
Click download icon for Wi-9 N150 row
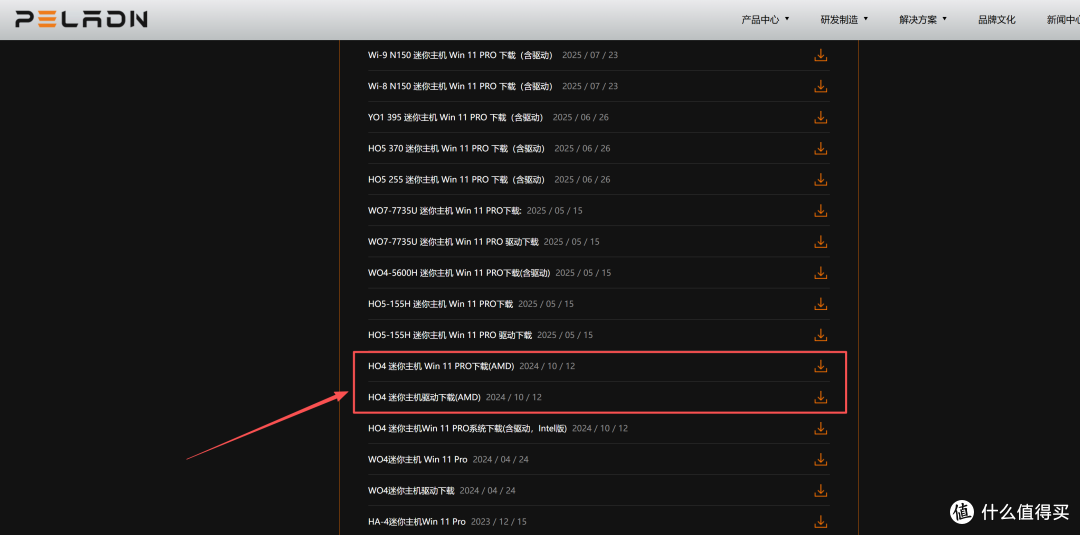[x=820, y=55]
